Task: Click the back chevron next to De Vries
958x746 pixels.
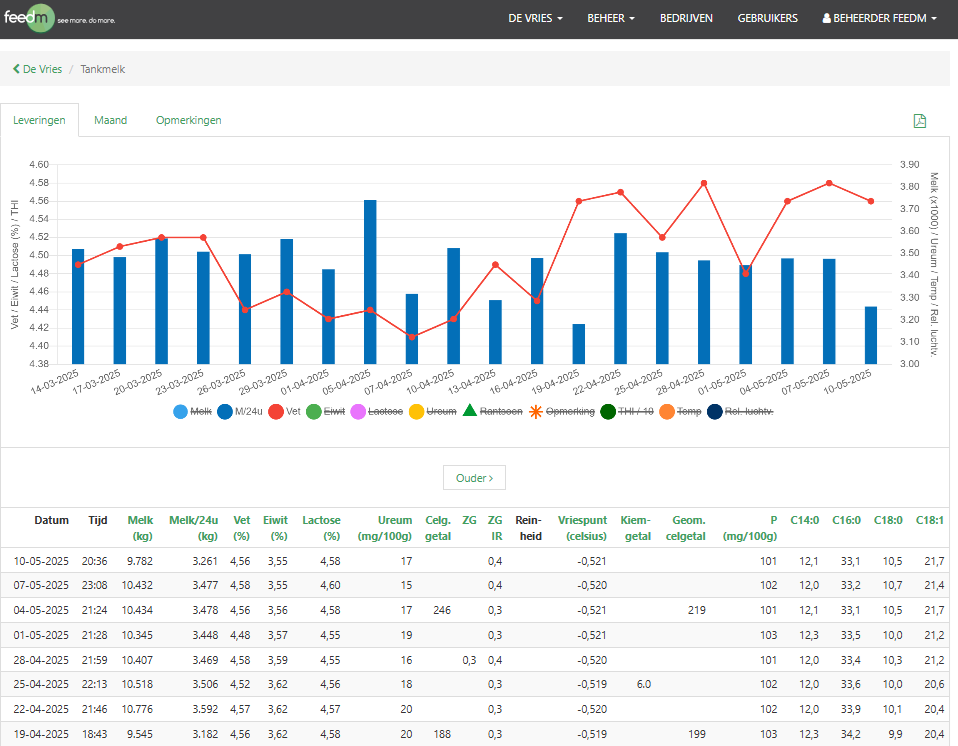Action: [x=16, y=69]
